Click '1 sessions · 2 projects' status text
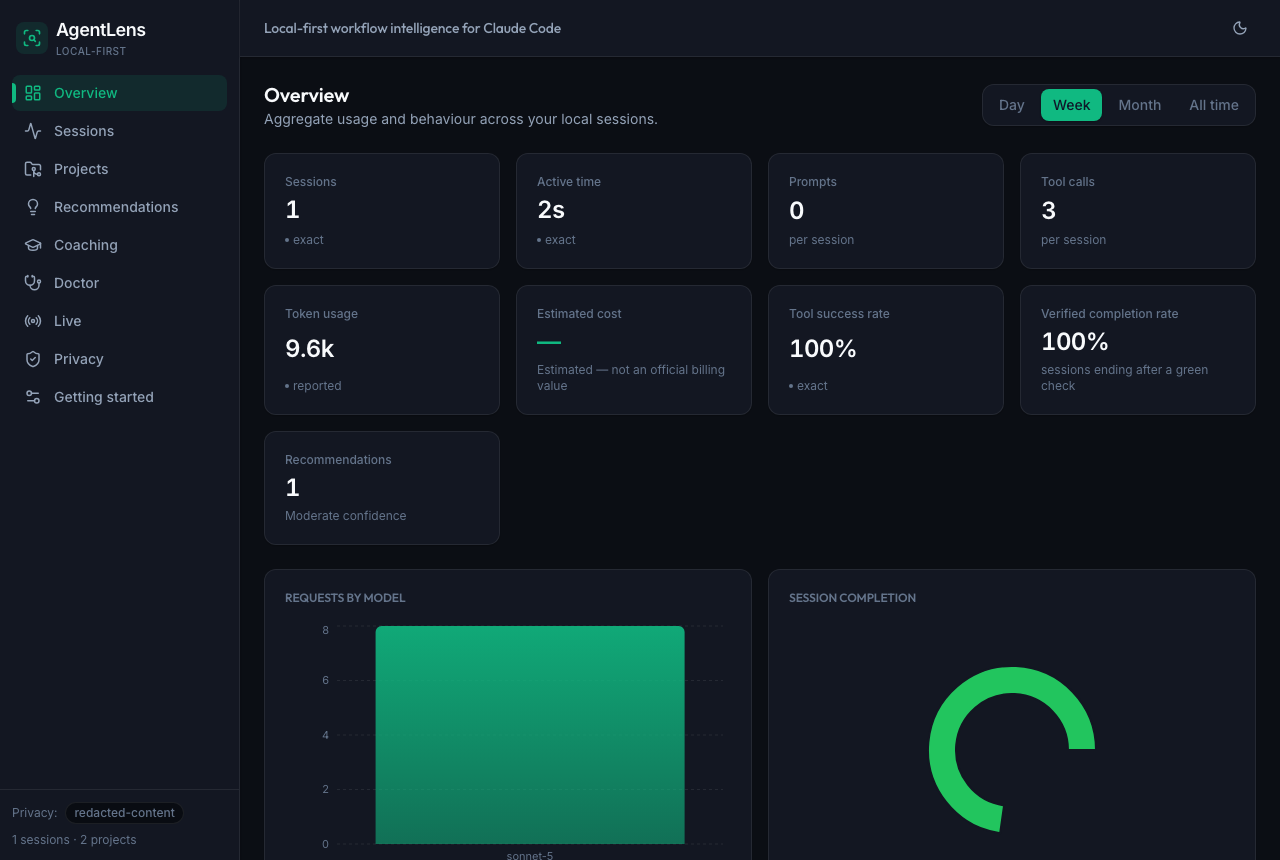Image resolution: width=1280 pixels, height=860 pixels. (x=74, y=840)
